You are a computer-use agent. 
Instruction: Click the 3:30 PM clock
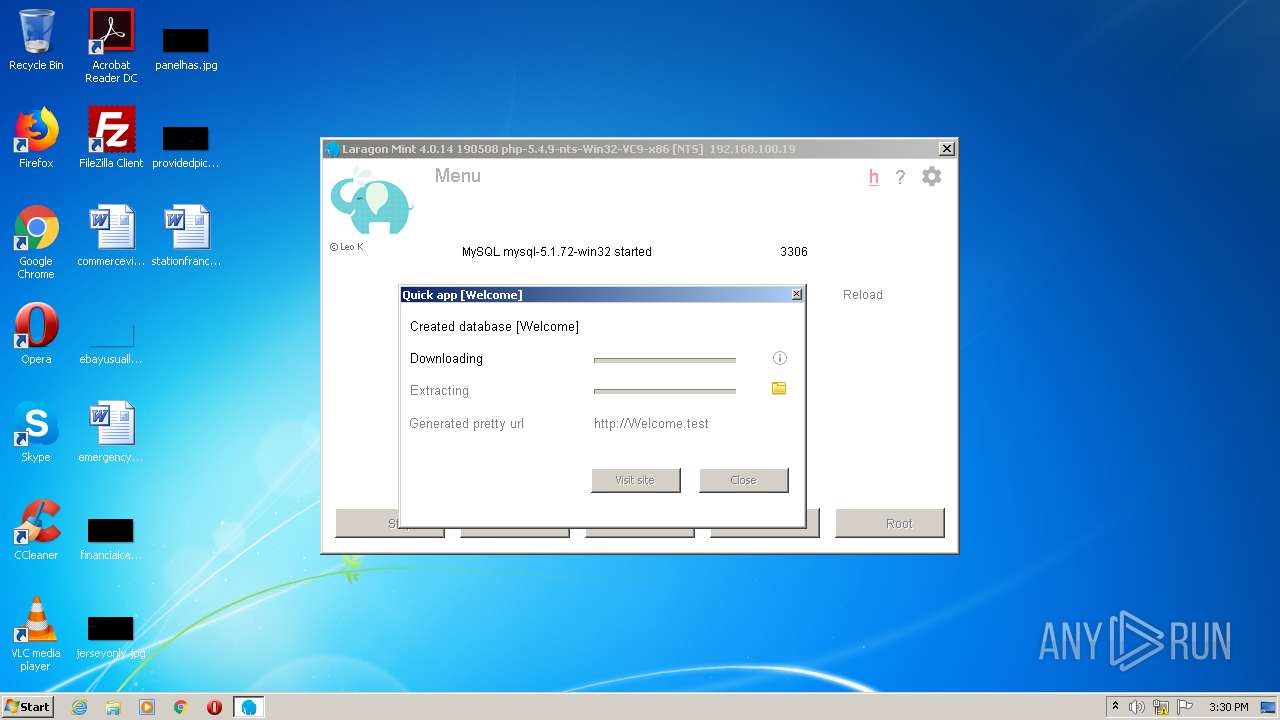[x=1228, y=707]
